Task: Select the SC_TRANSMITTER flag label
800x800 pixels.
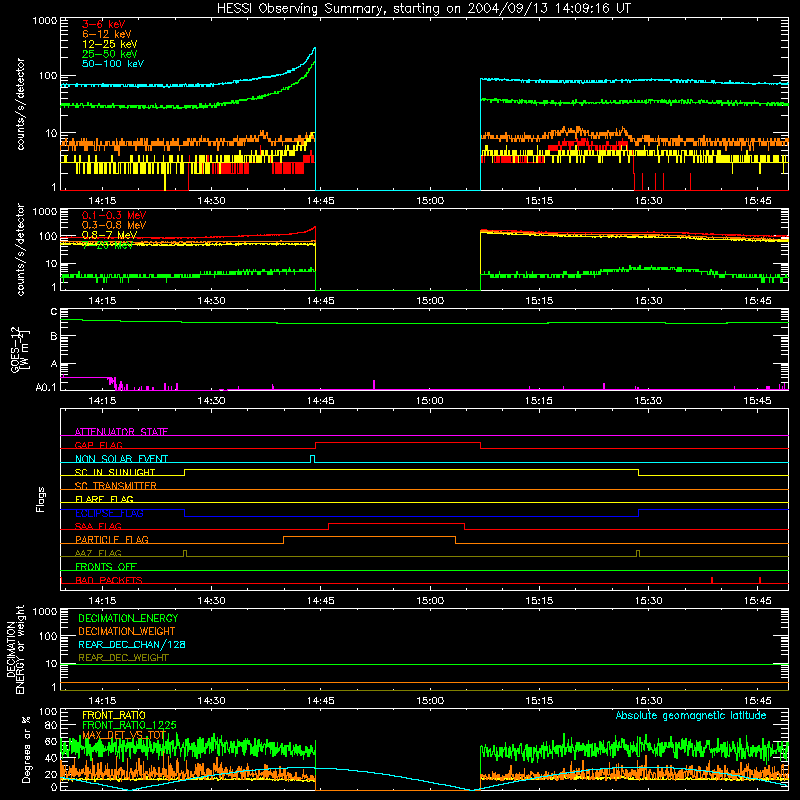Action: [116, 486]
